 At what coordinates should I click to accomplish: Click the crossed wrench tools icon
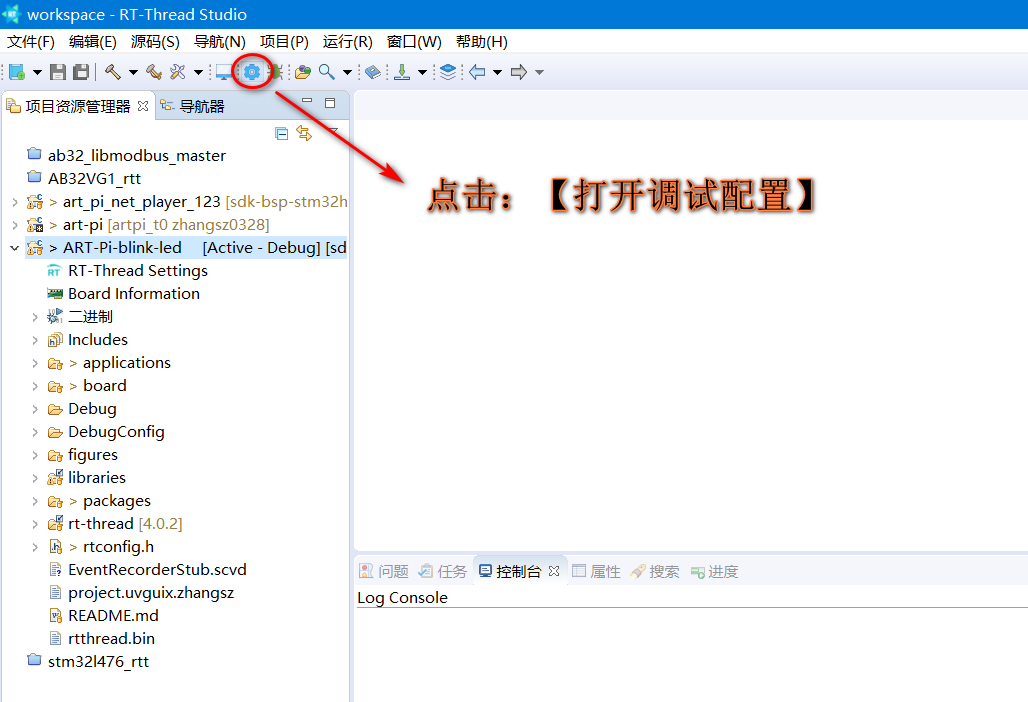click(178, 72)
